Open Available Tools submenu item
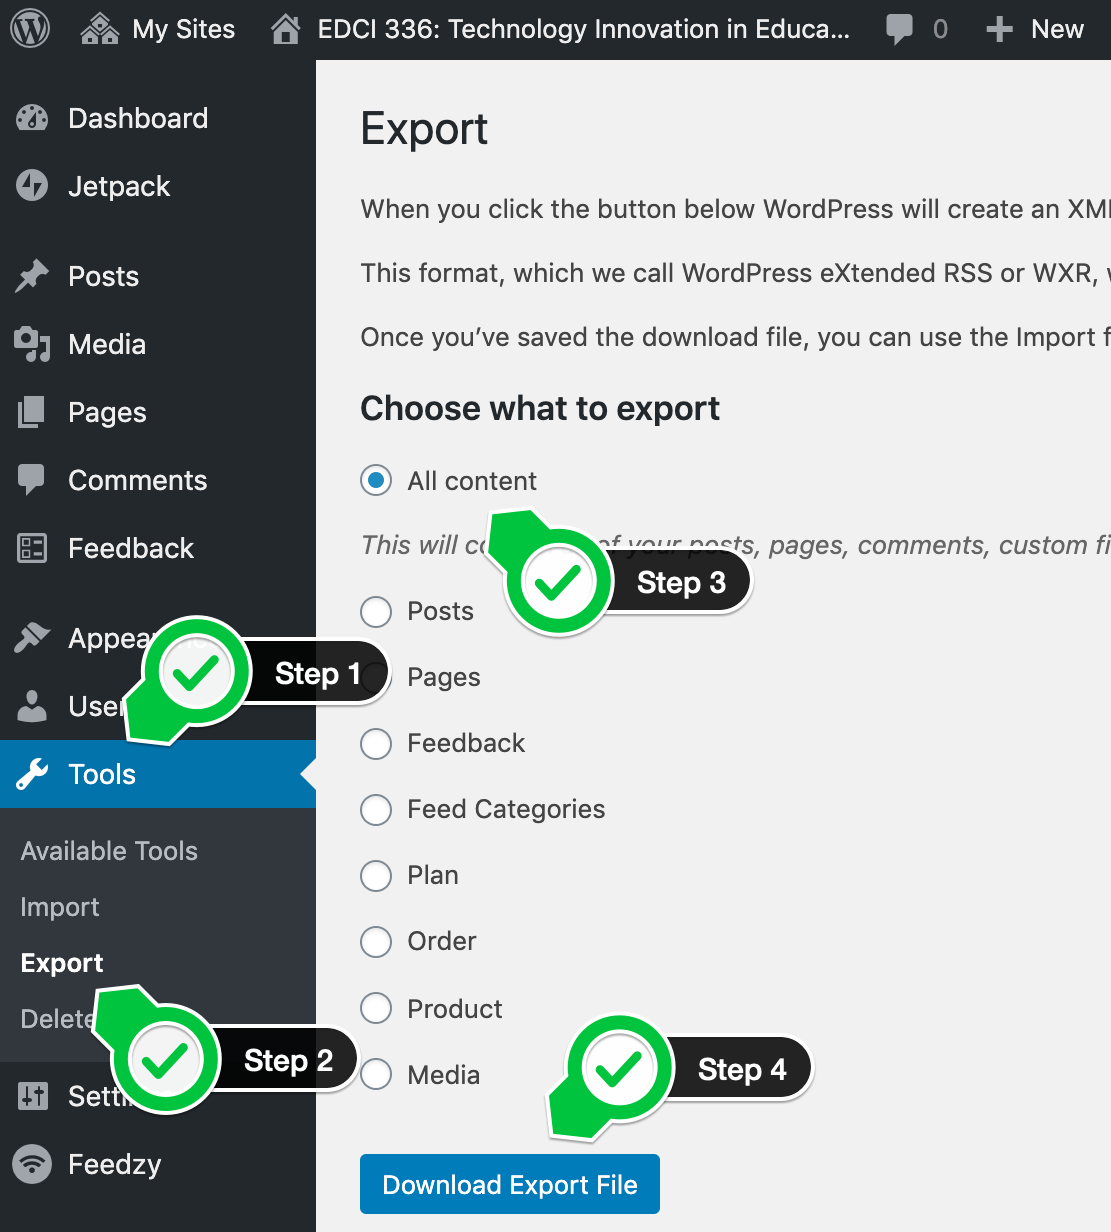 pos(109,851)
